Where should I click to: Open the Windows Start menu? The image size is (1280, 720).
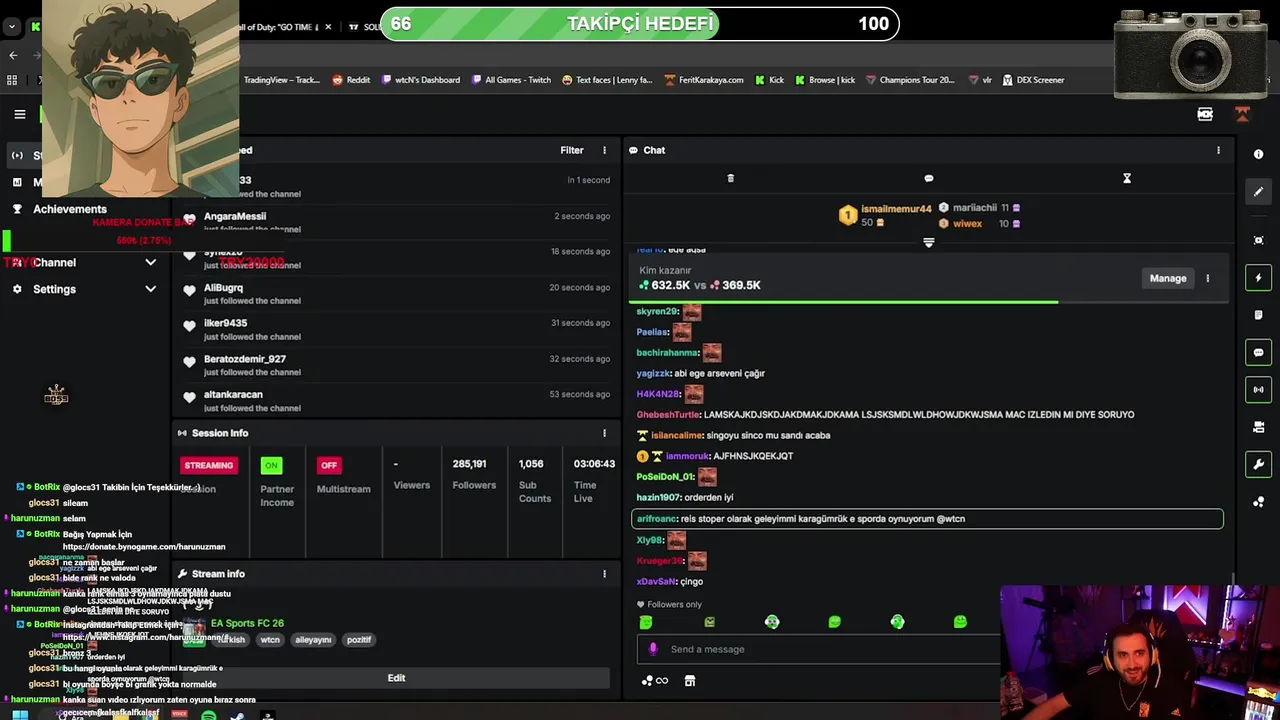tap(19, 715)
